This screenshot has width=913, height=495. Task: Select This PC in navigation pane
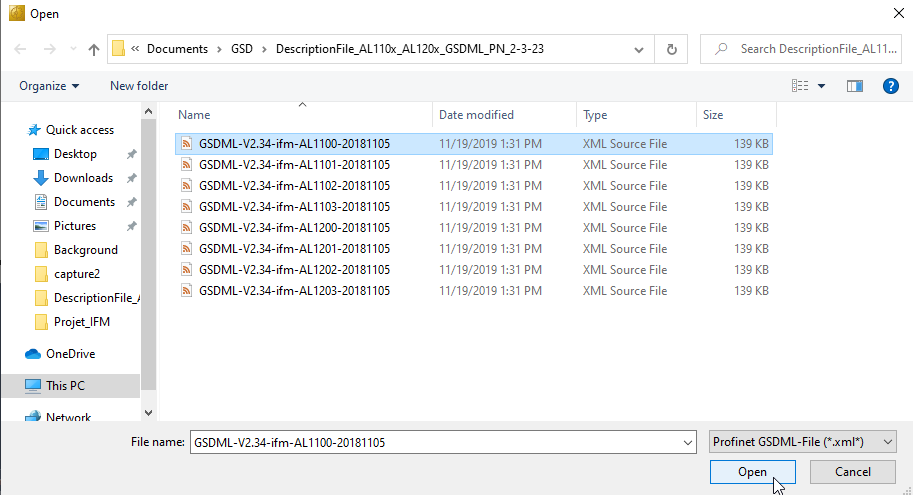[65, 386]
